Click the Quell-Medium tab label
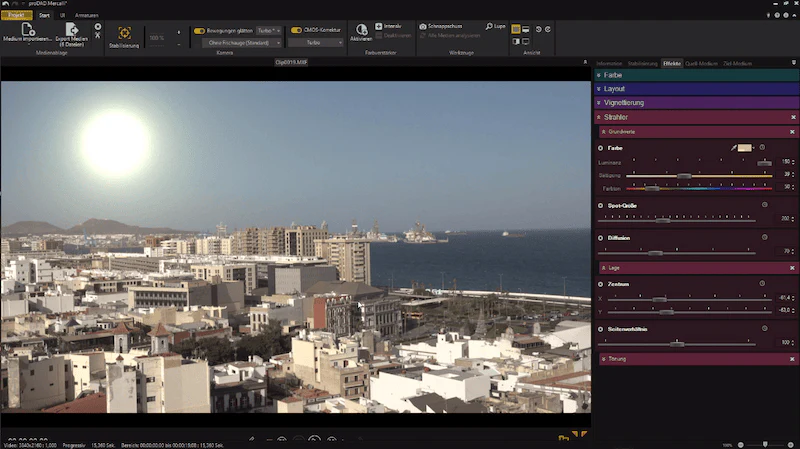 coord(701,64)
